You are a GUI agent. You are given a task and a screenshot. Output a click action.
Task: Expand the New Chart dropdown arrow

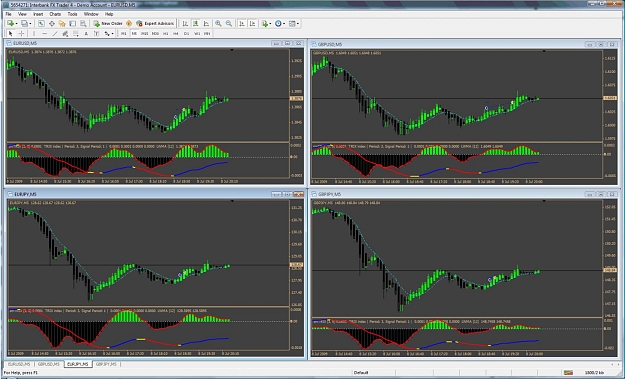pos(16,24)
